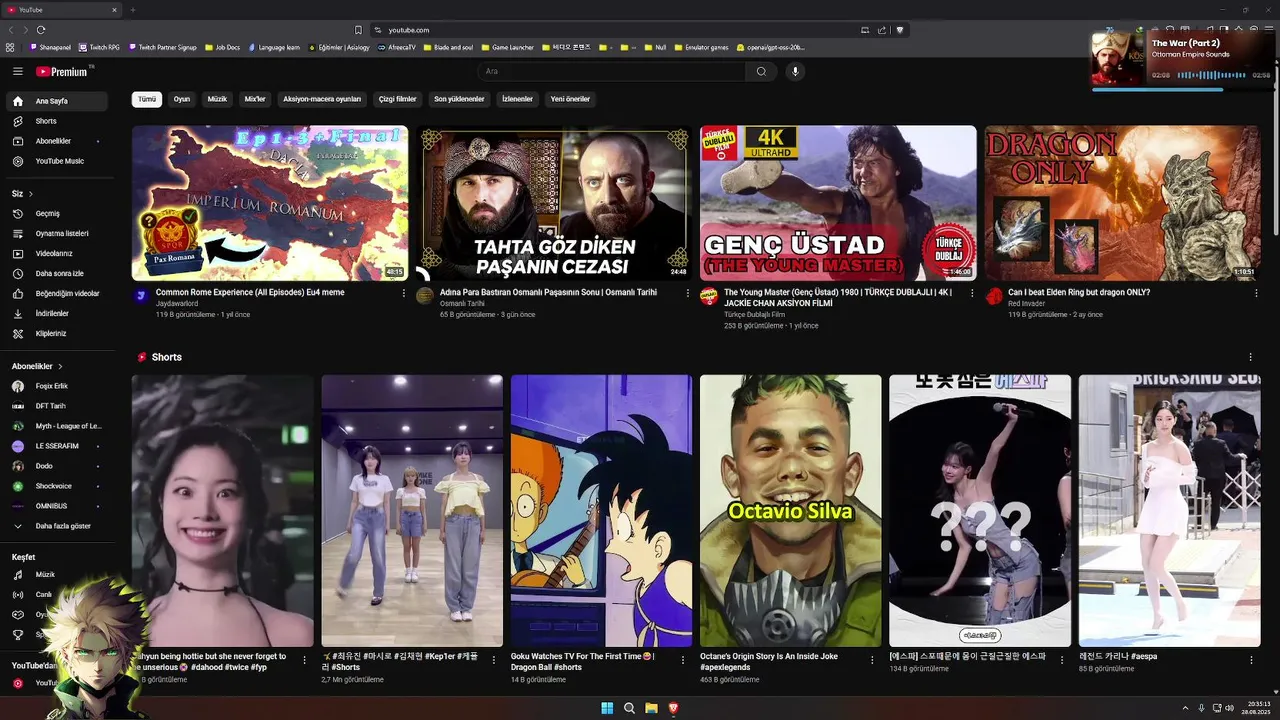Click the Osmanlı Tarihi channel avatar
The image size is (1280, 720).
(x=425, y=296)
